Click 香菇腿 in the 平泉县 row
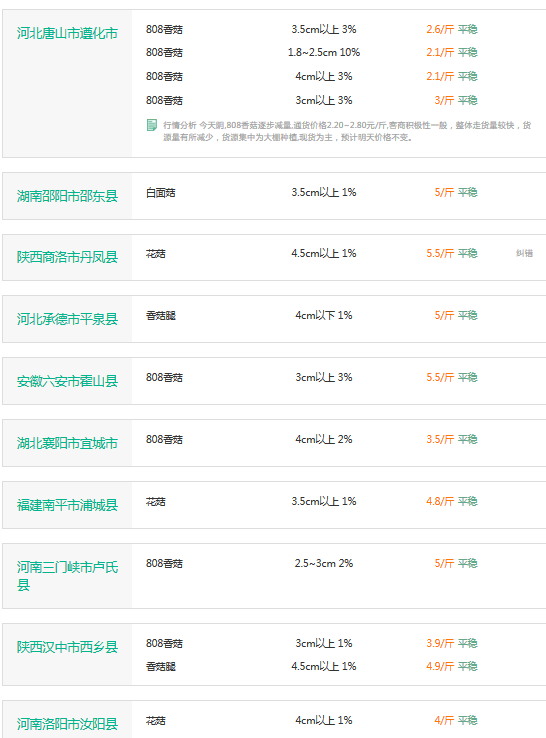 tap(161, 316)
